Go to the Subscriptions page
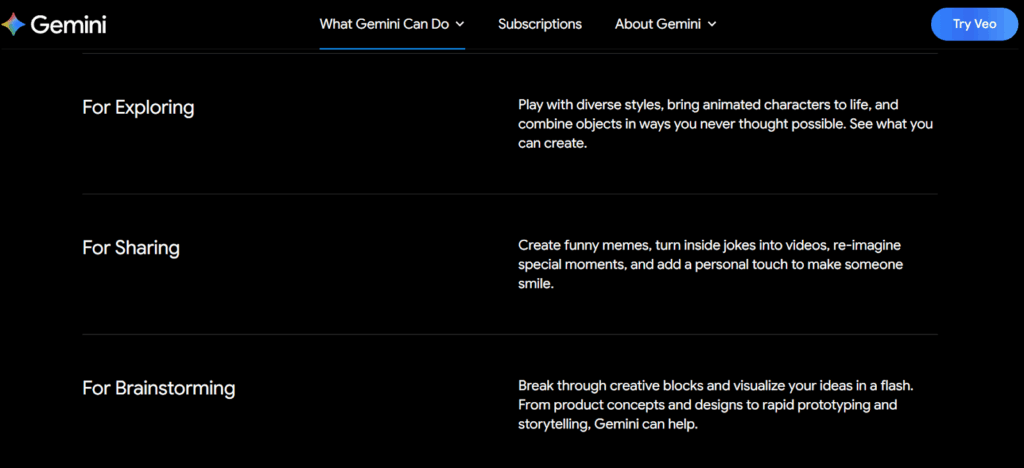The image size is (1024, 468). click(x=540, y=24)
